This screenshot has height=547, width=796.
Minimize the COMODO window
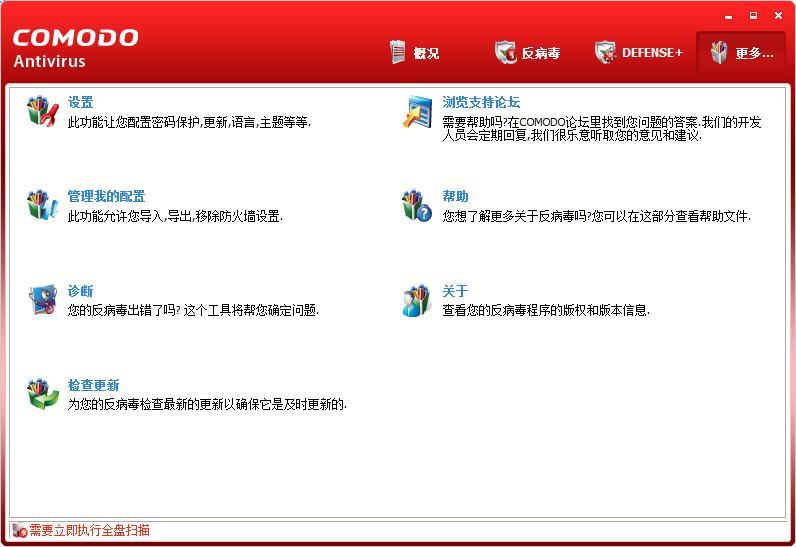click(x=728, y=16)
